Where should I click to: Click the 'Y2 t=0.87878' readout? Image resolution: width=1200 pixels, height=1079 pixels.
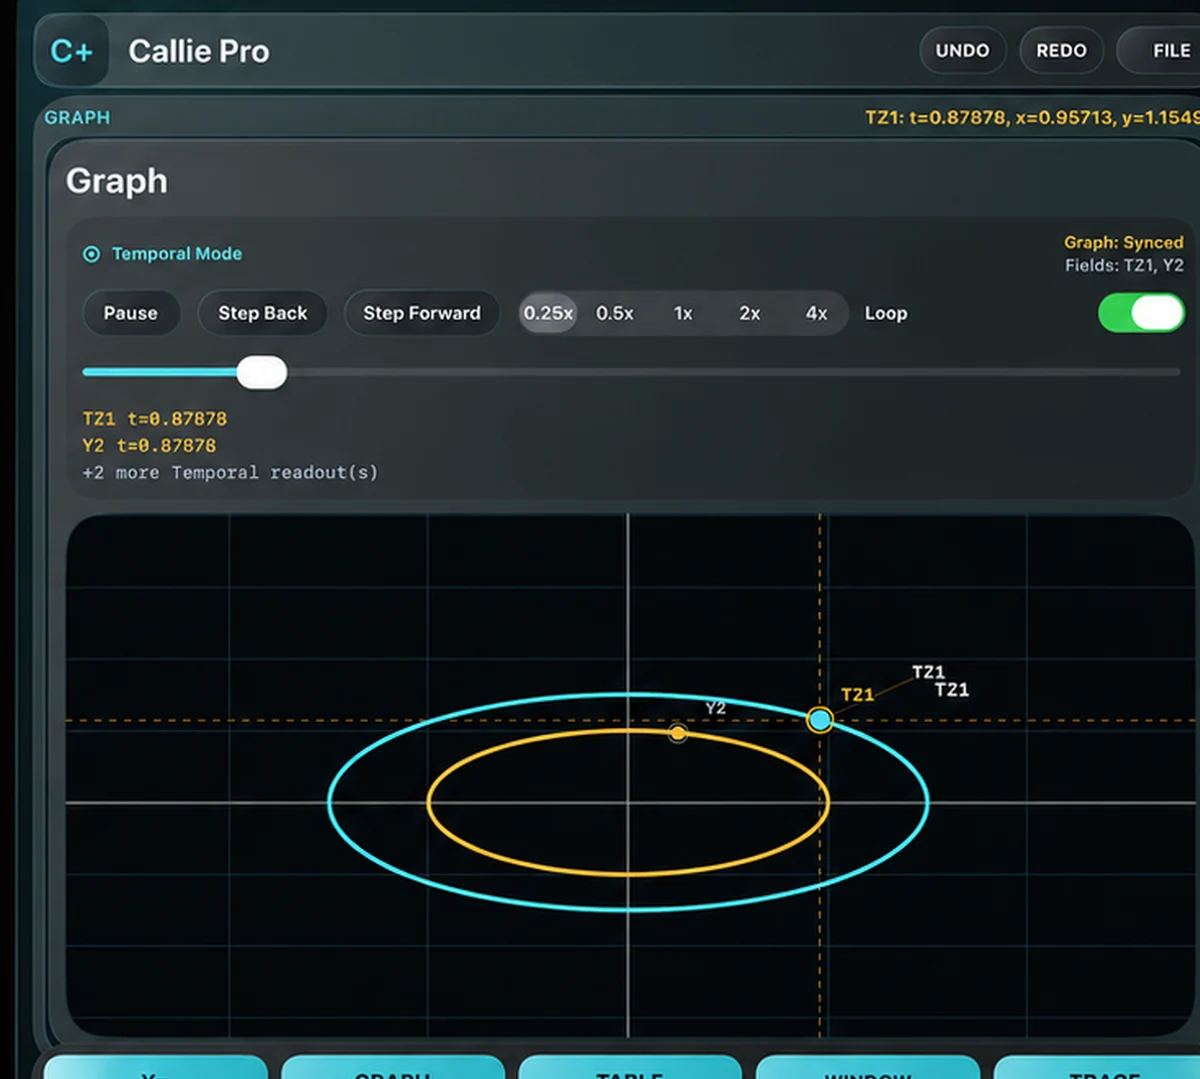tap(149, 446)
